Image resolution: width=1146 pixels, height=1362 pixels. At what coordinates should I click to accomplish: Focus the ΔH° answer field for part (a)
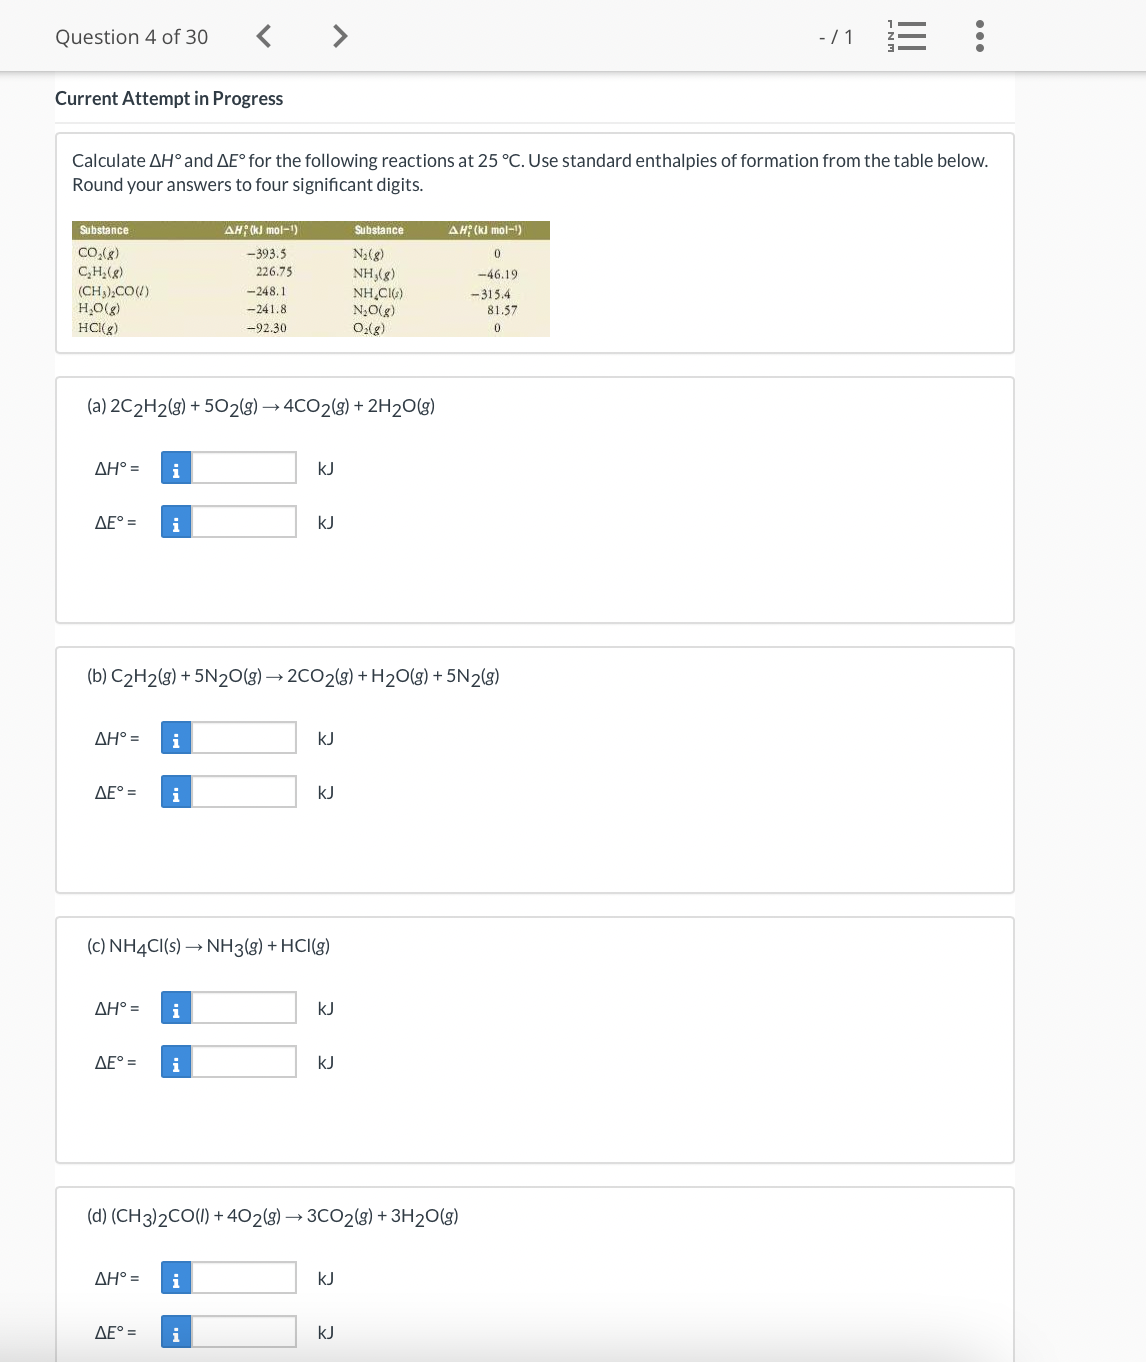[244, 468]
